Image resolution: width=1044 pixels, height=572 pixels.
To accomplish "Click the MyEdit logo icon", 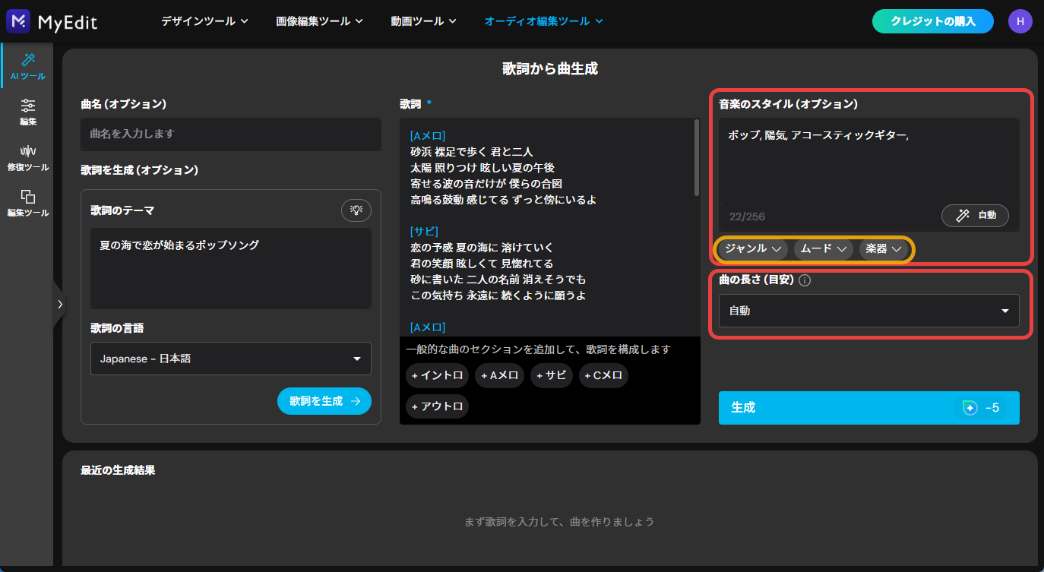I will (x=18, y=21).
